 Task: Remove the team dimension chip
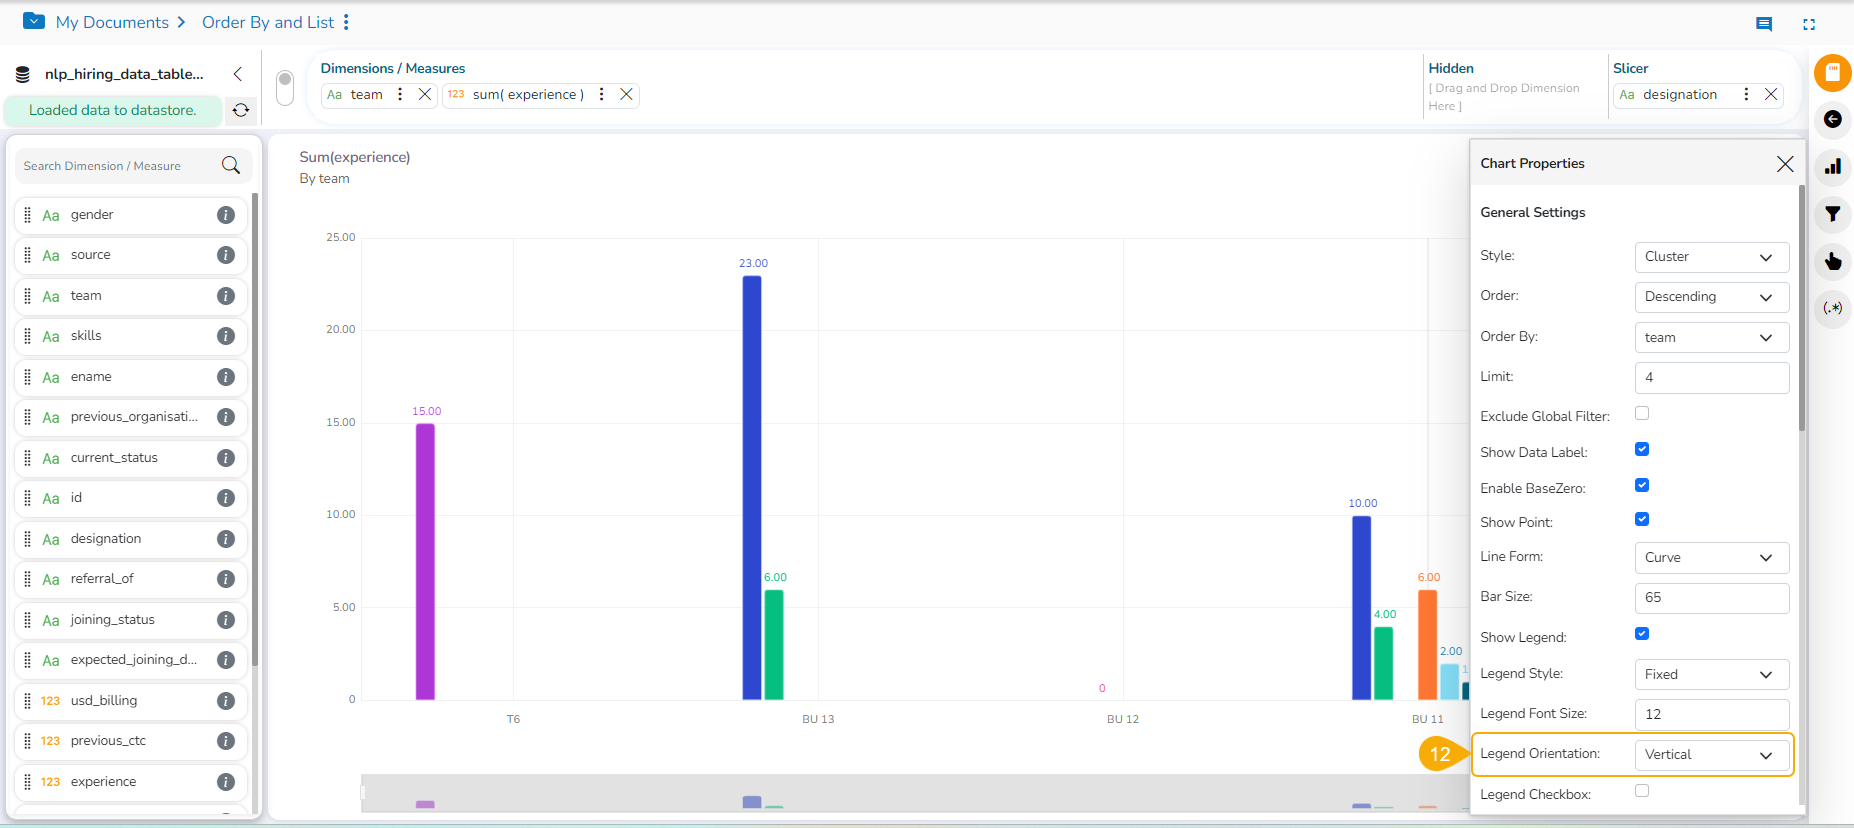click(x=425, y=94)
